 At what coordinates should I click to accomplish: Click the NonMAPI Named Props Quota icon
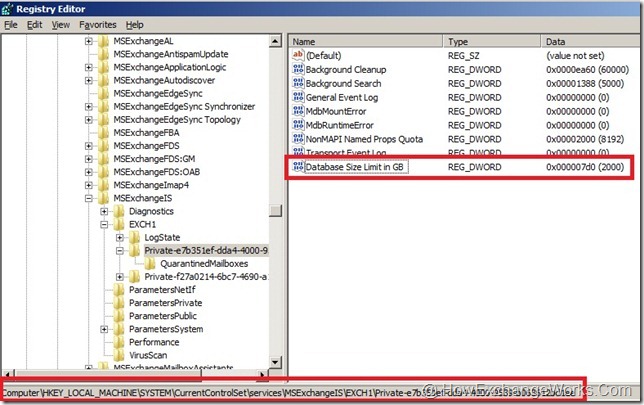298,138
